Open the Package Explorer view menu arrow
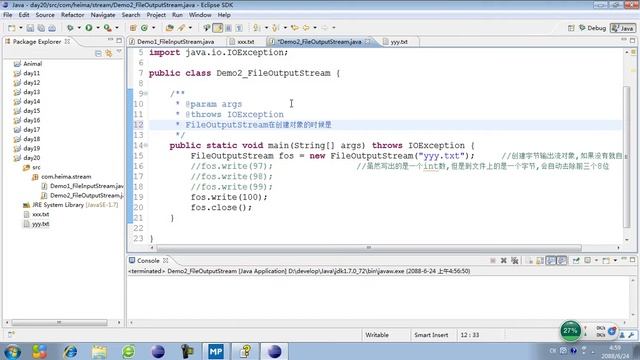The height and width of the screenshot is (360, 640). coord(119,52)
